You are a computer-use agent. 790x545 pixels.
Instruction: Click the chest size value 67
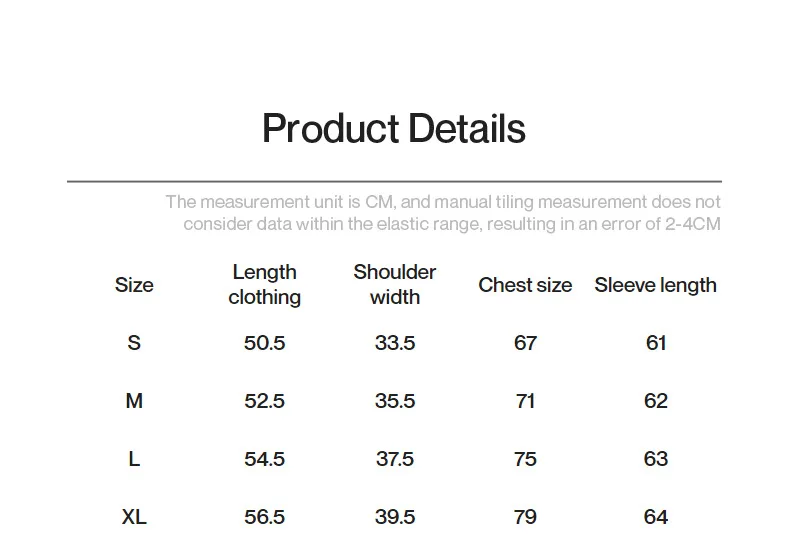(525, 343)
